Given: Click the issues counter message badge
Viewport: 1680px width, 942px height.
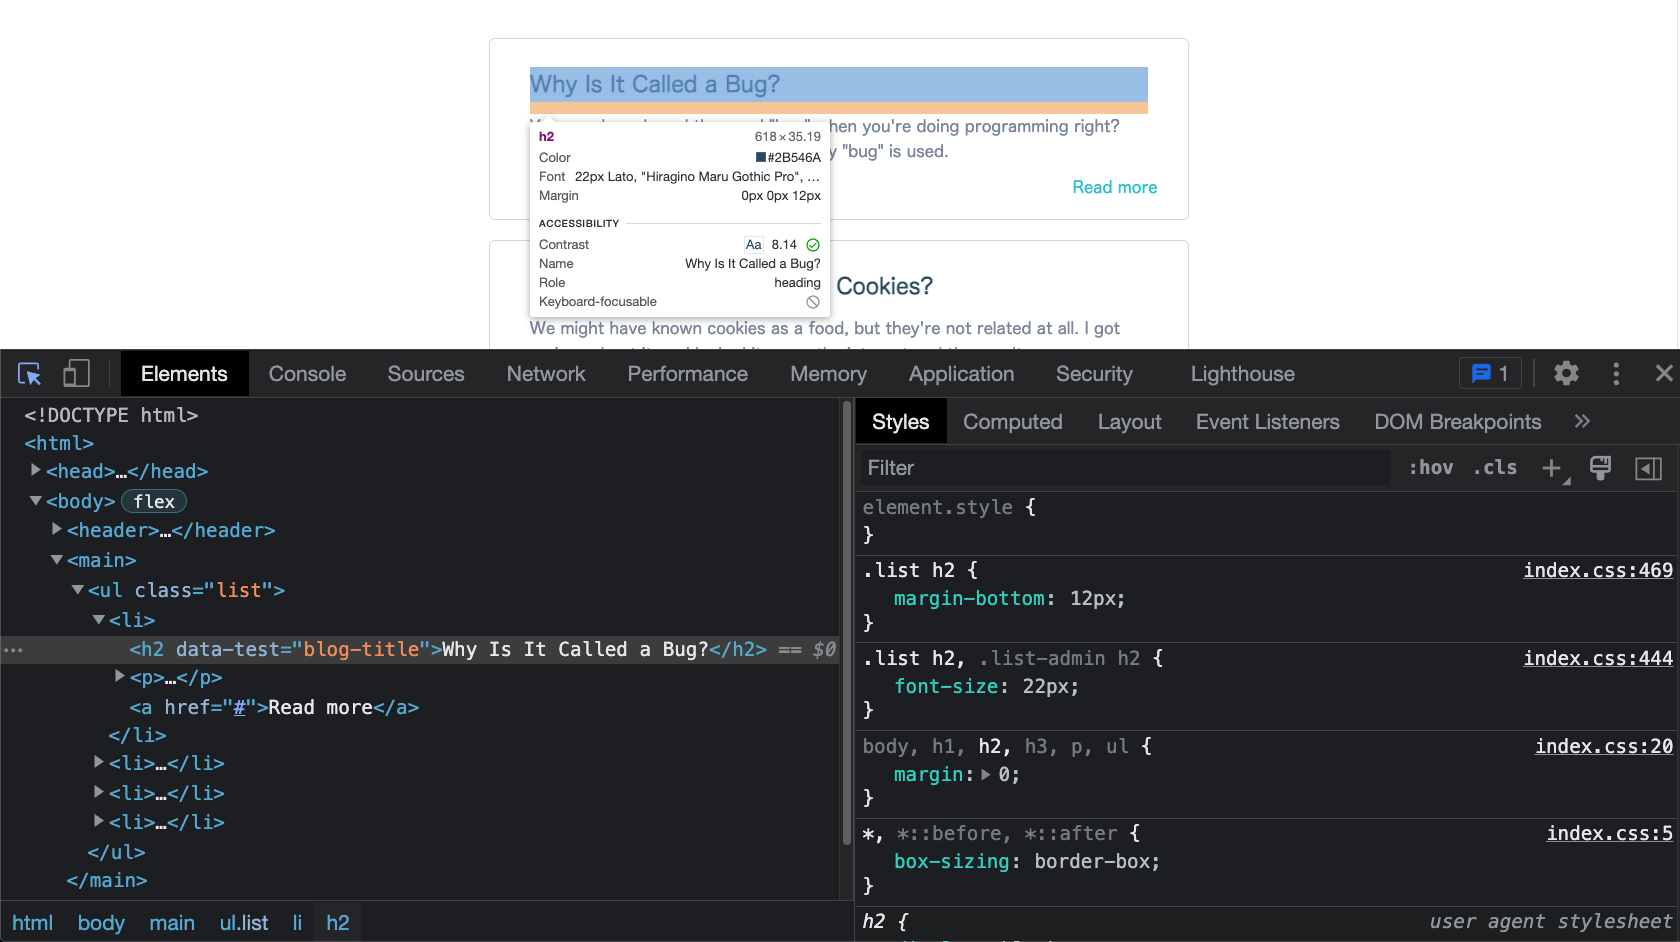Looking at the screenshot, I should tap(1490, 374).
